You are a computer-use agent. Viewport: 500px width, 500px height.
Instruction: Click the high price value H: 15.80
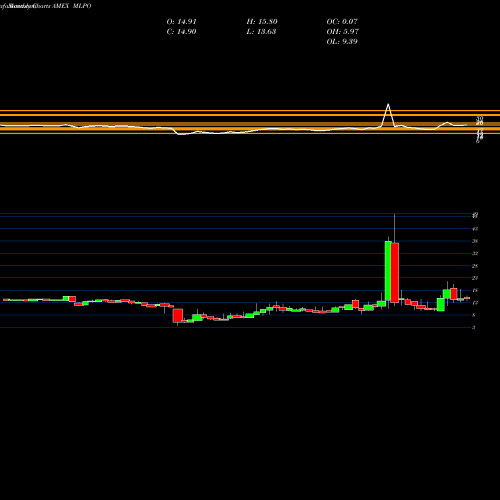click(262, 22)
